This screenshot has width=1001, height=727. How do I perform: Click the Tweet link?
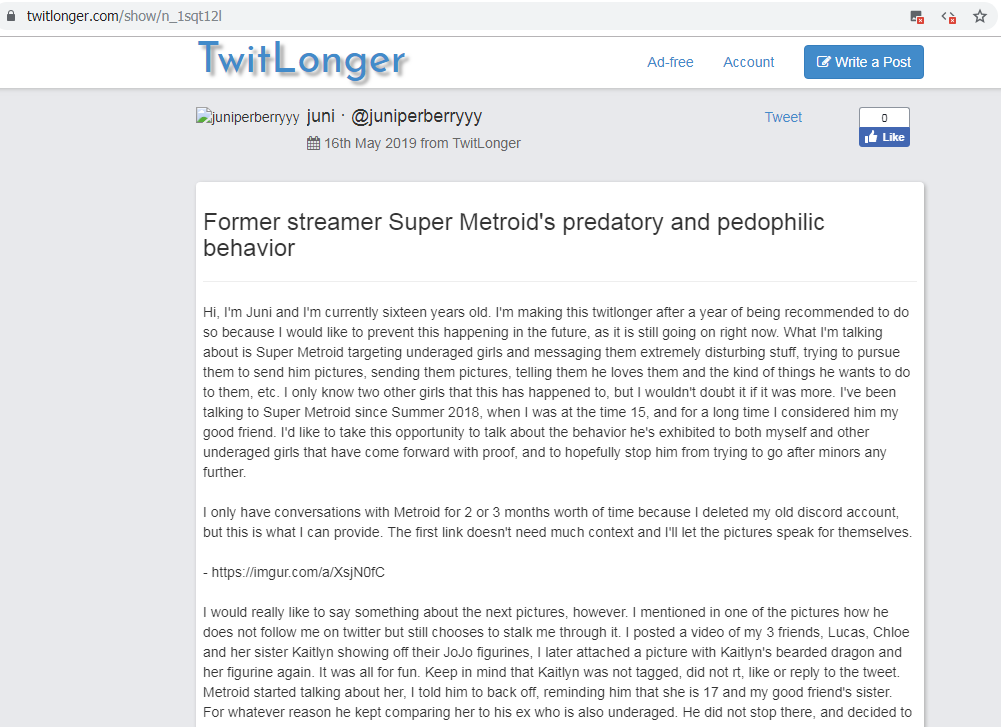pyautogui.click(x=783, y=117)
